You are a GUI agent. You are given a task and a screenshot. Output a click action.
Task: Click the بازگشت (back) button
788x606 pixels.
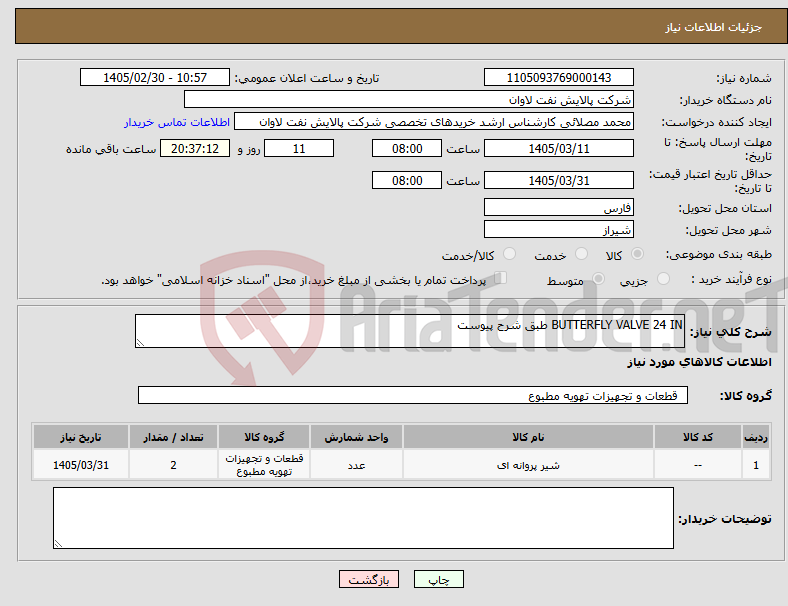point(368,579)
